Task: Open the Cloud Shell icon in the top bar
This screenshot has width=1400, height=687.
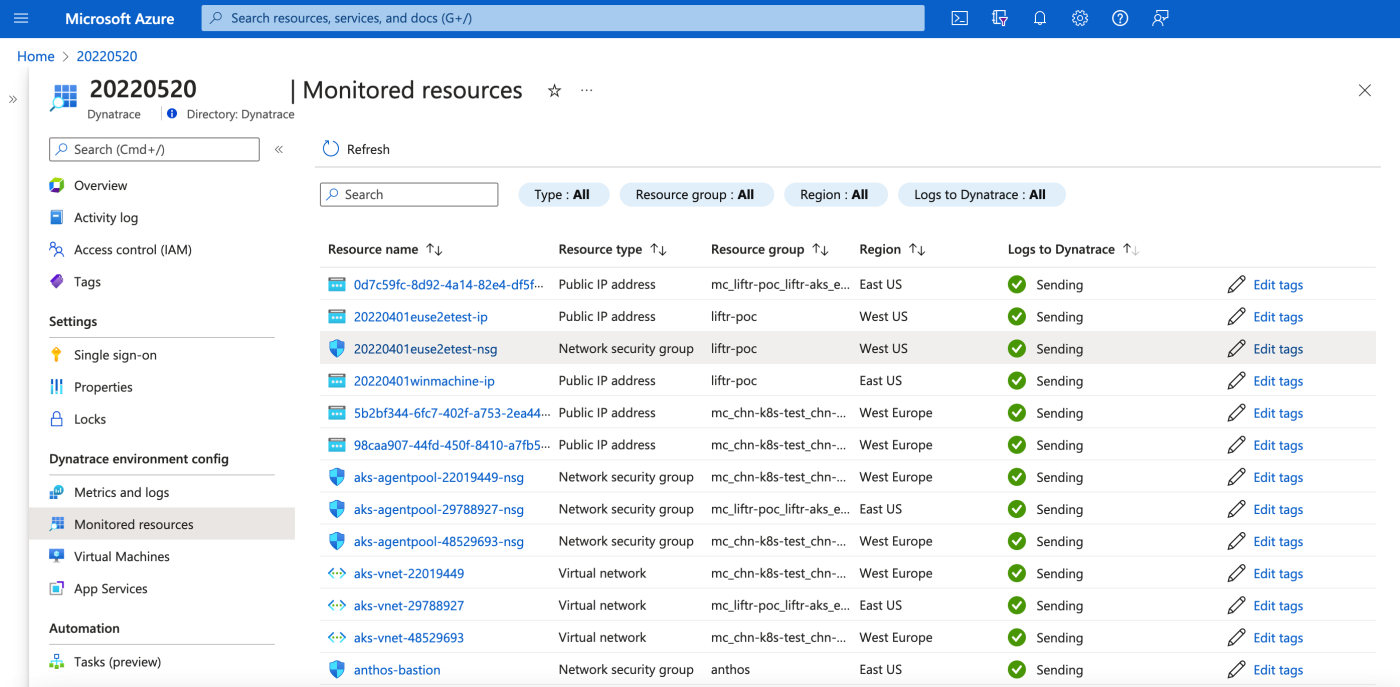Action: click(x=959, y=17)
